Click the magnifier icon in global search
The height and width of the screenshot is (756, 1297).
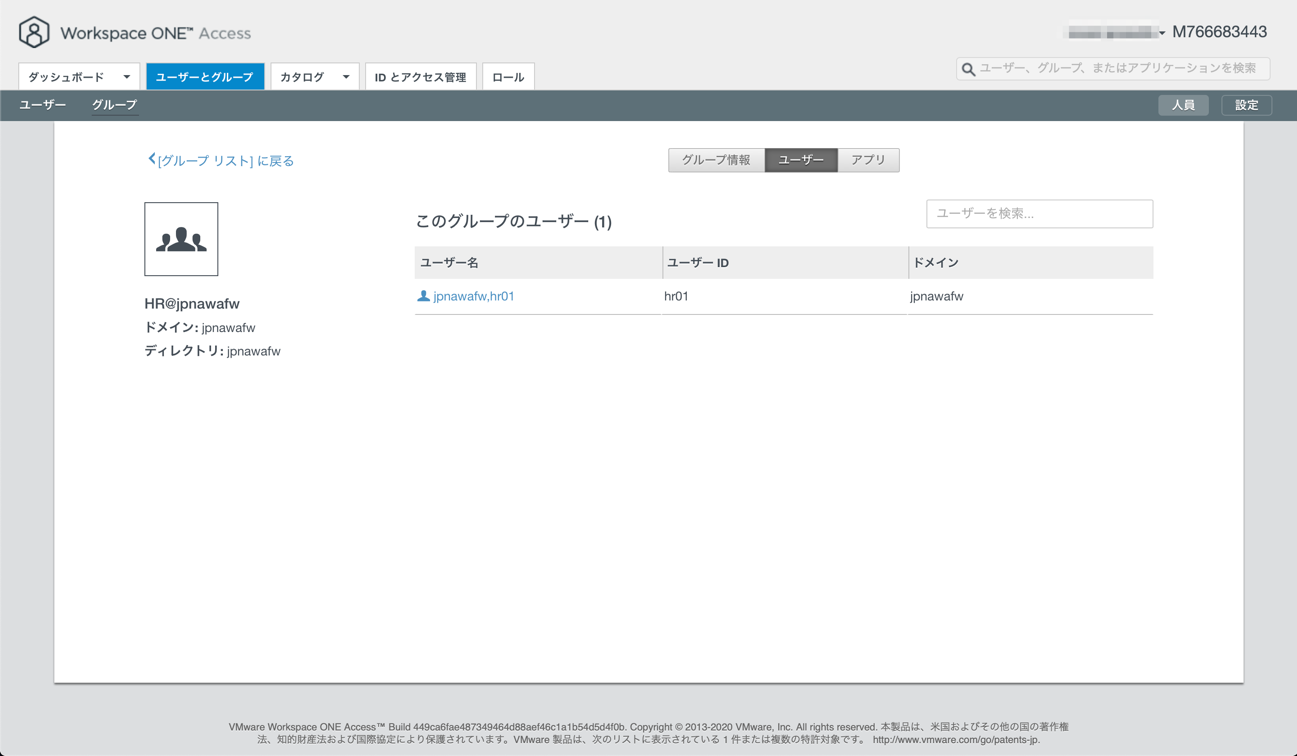[x=968, y=69]
